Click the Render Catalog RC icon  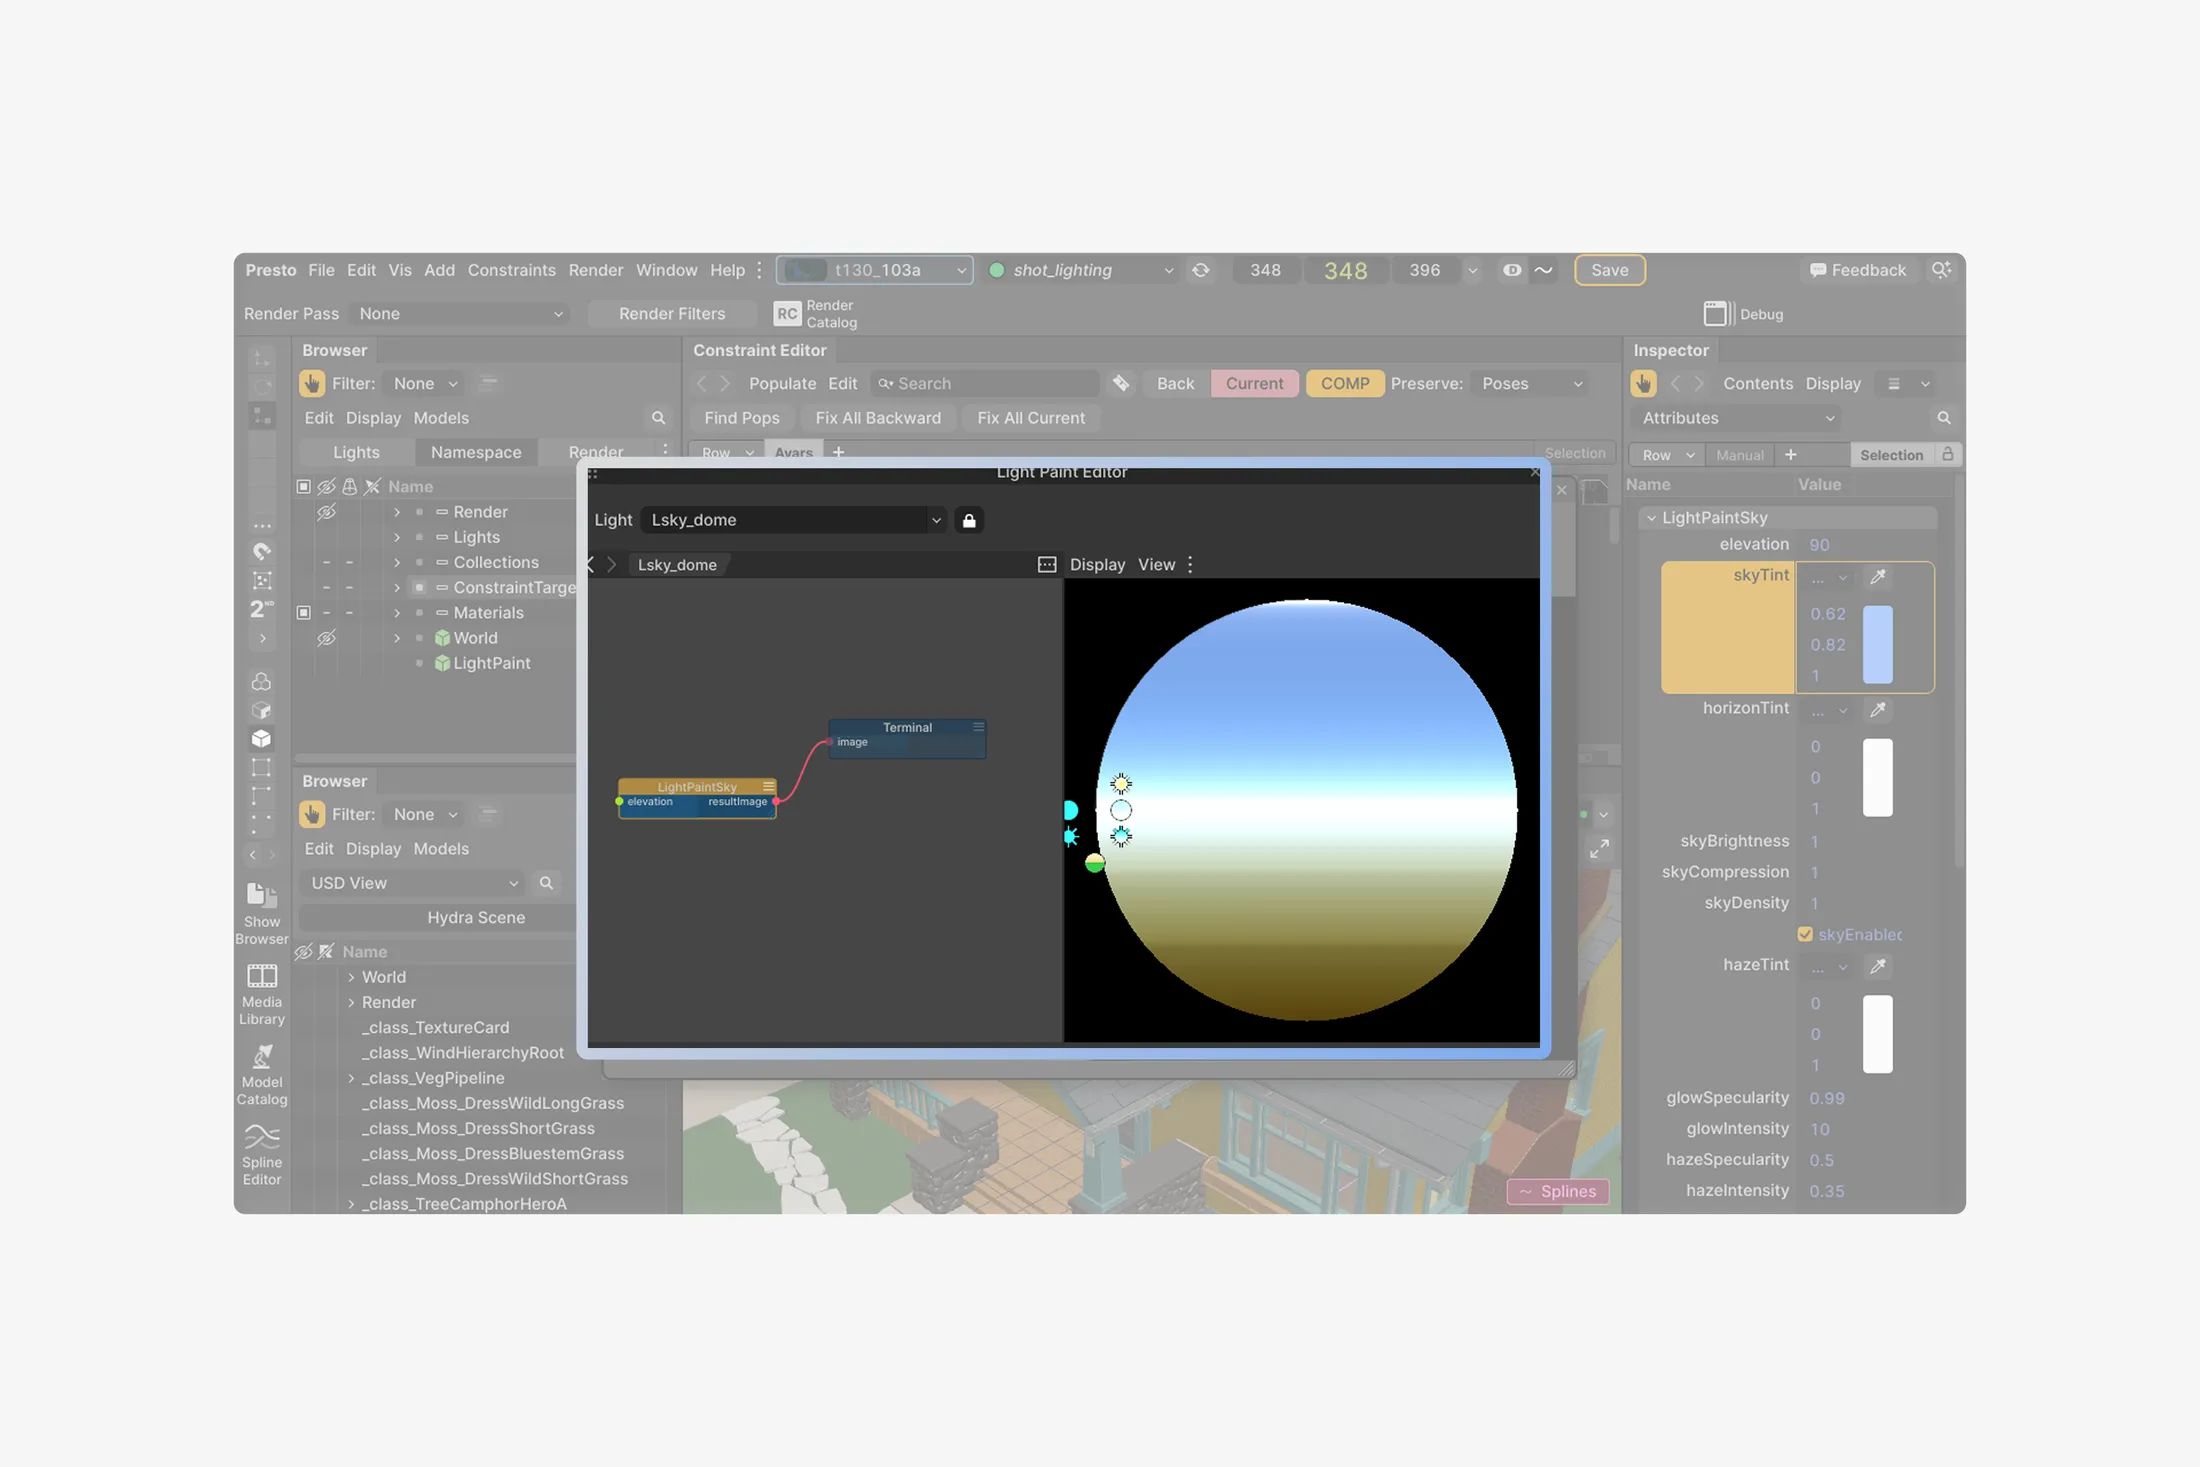pyautogui.click(x=787, y=314)
